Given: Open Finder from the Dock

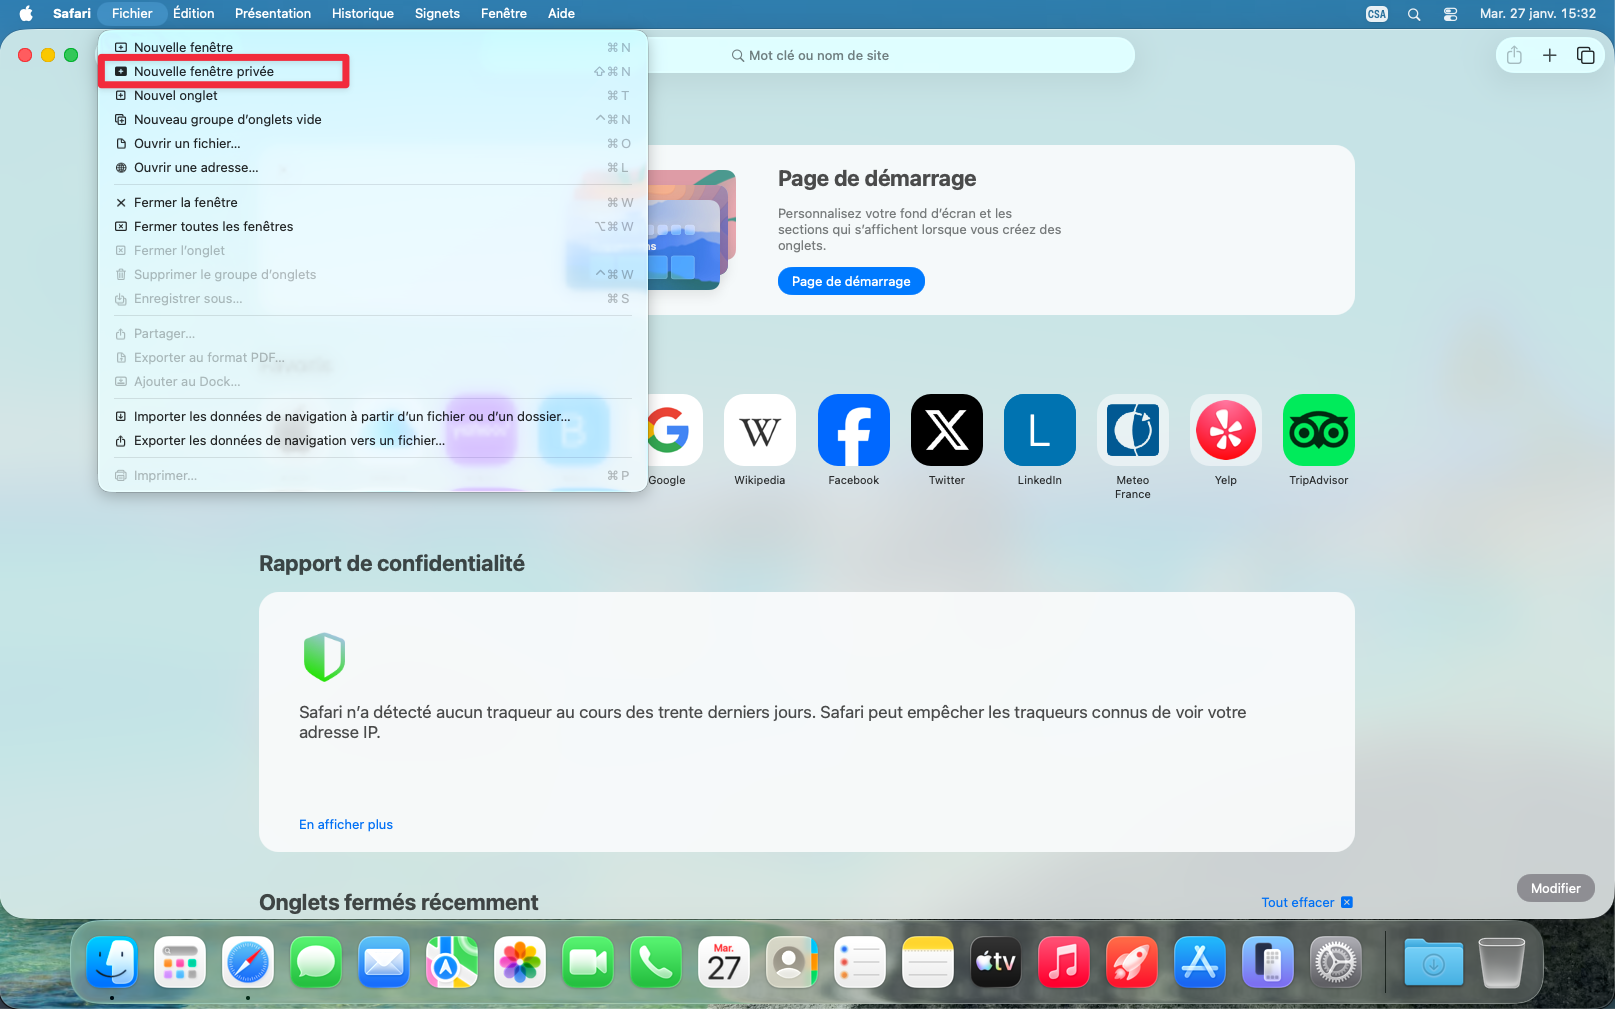Looking at the screenshot, I should click(x=112, y=962).
